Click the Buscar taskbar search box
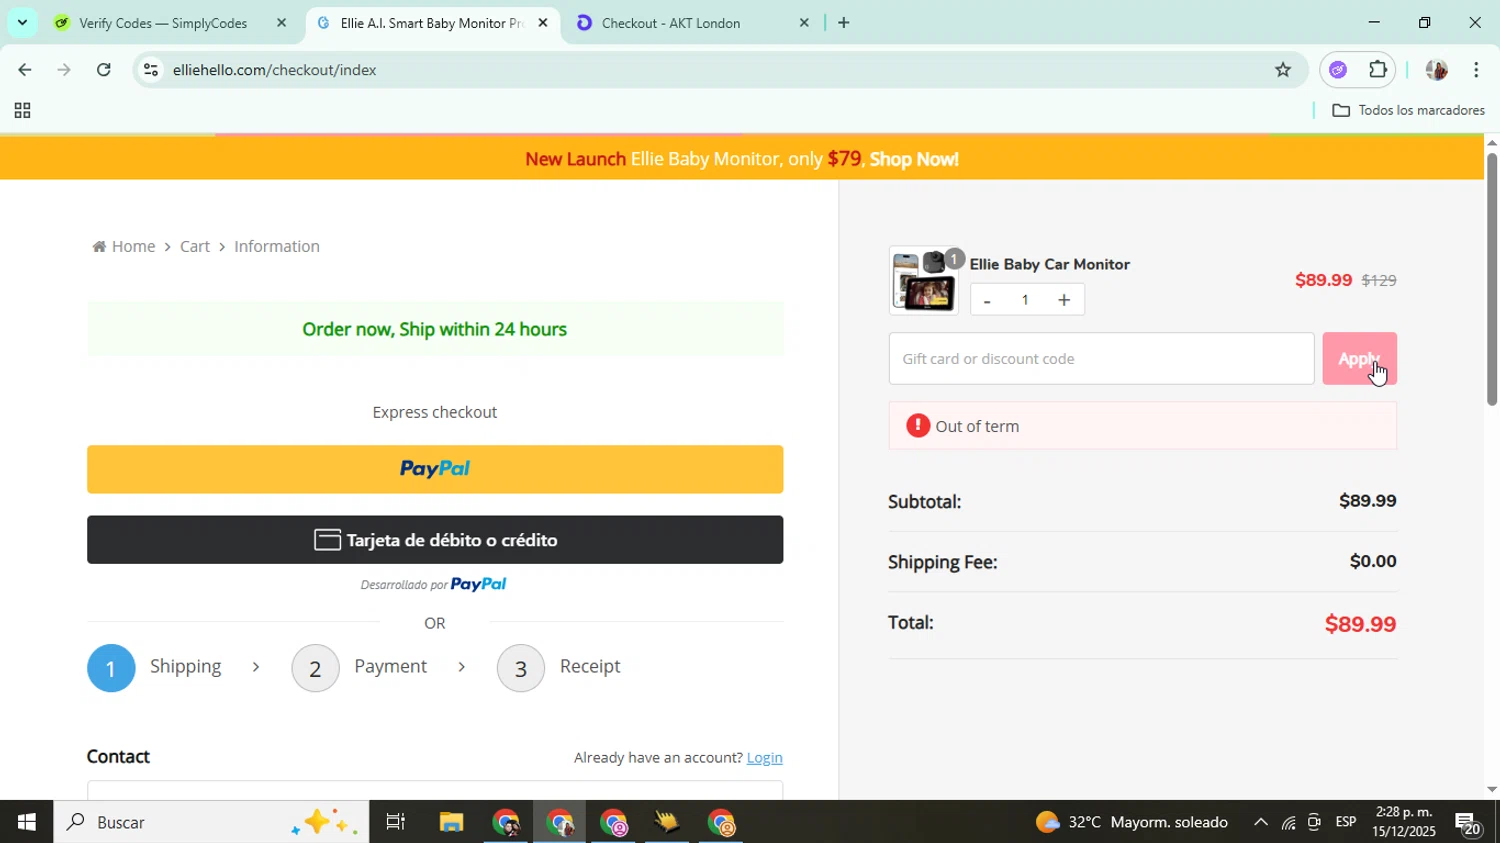Viewport: 1500px width, 843px height. 211,822
